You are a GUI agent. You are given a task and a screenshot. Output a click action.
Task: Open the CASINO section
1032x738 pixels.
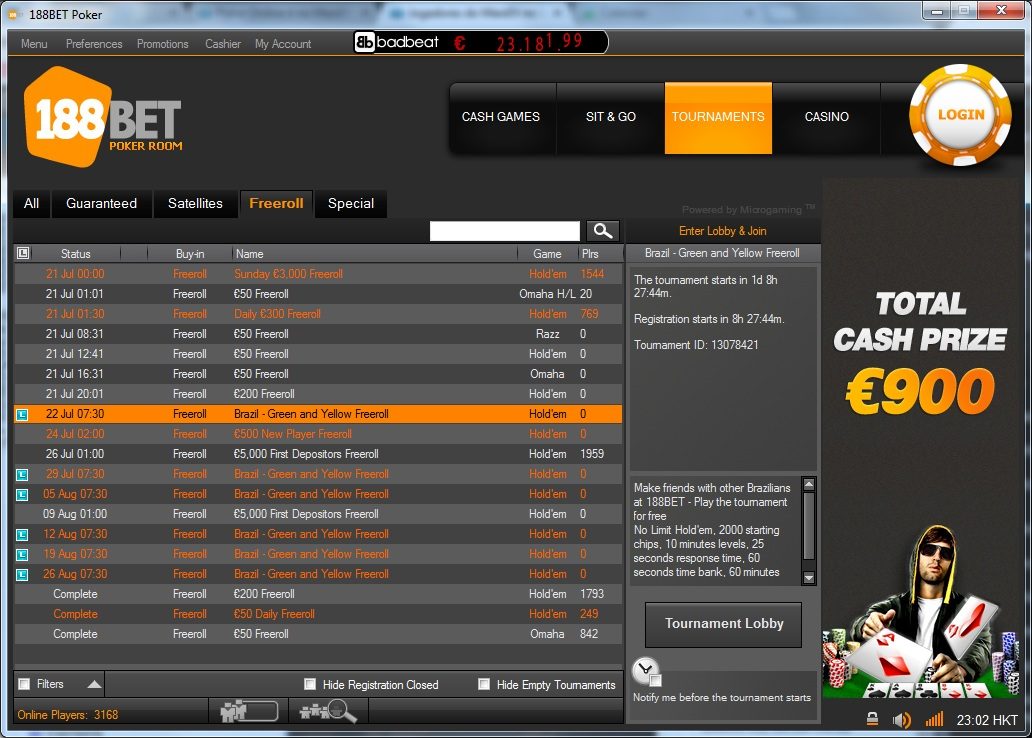click(827, 117)
